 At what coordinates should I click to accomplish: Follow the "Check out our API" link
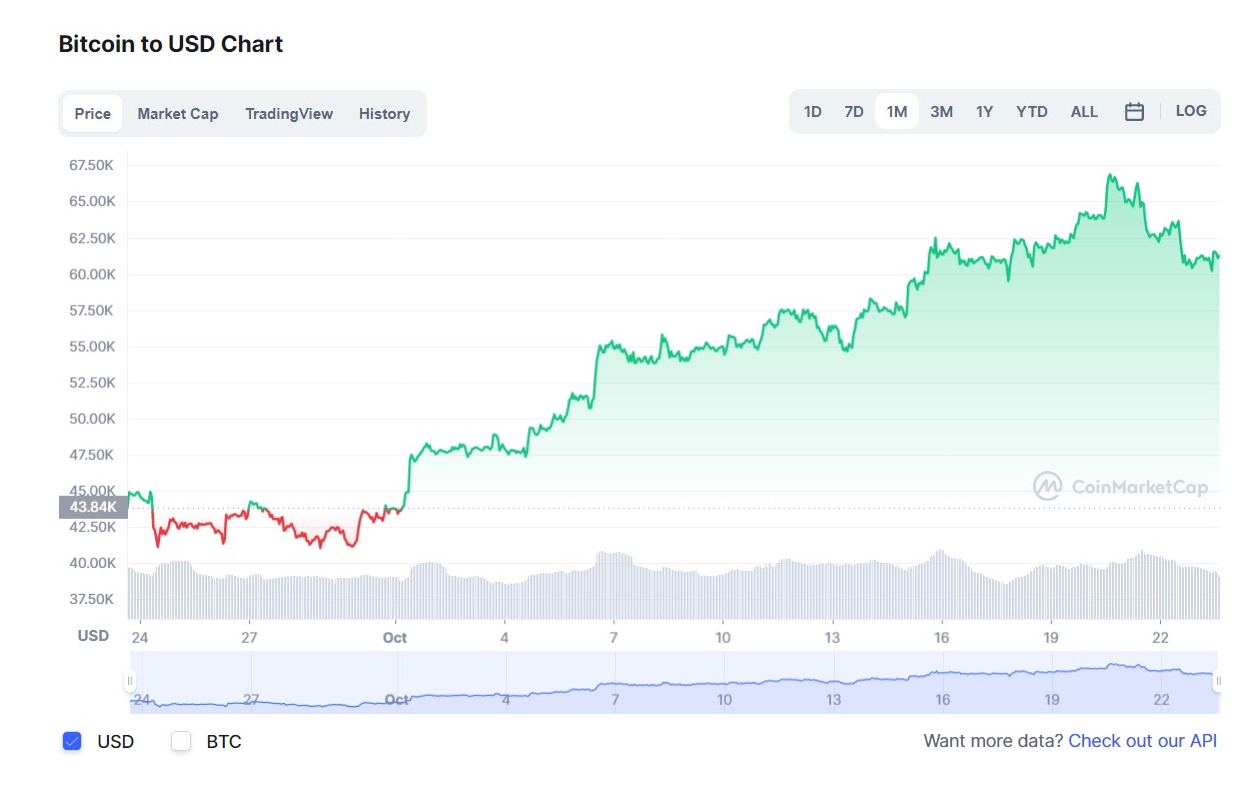pyautogui.click(x=1143, y=741)
